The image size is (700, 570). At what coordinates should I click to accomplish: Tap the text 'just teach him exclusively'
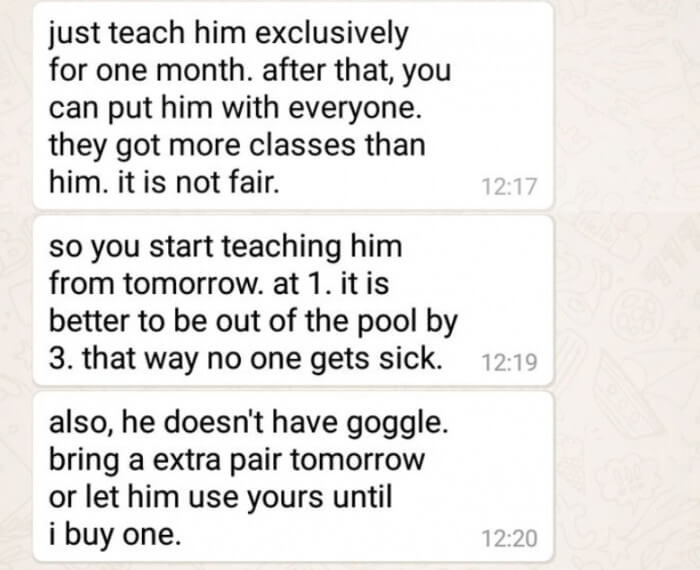pos(229,34)
